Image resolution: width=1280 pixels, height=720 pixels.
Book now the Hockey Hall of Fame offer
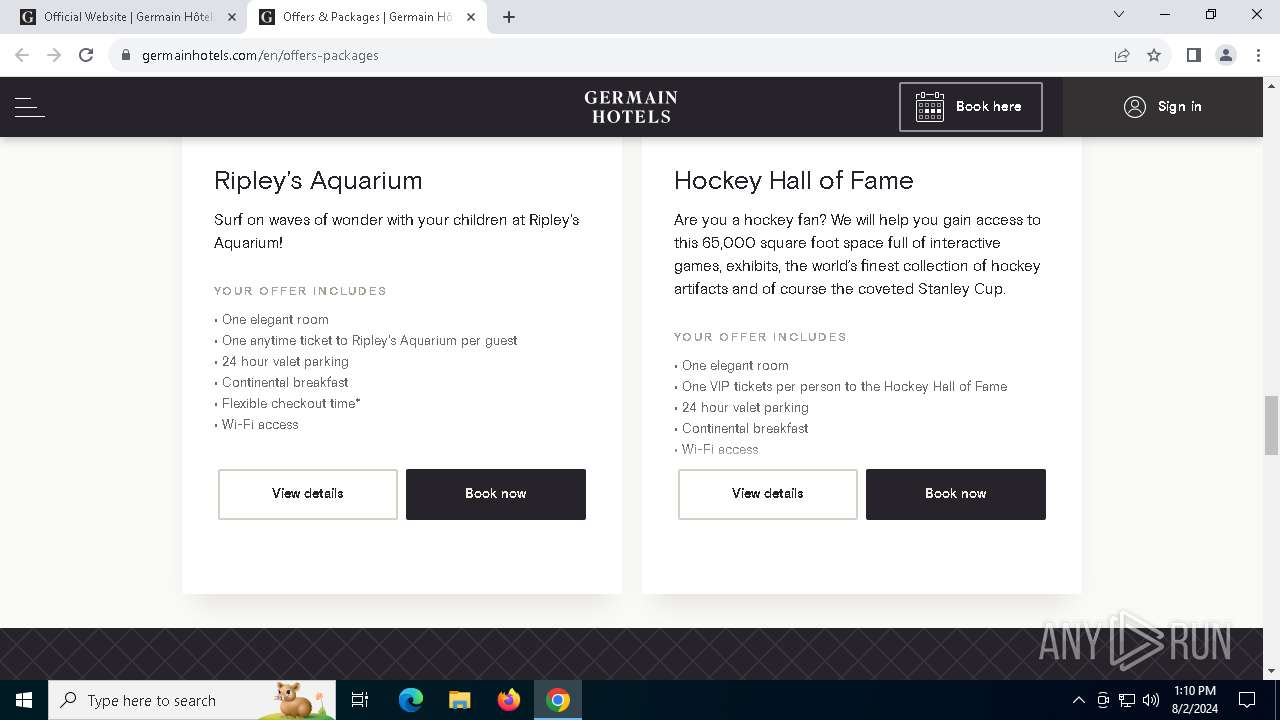point(955,494)
